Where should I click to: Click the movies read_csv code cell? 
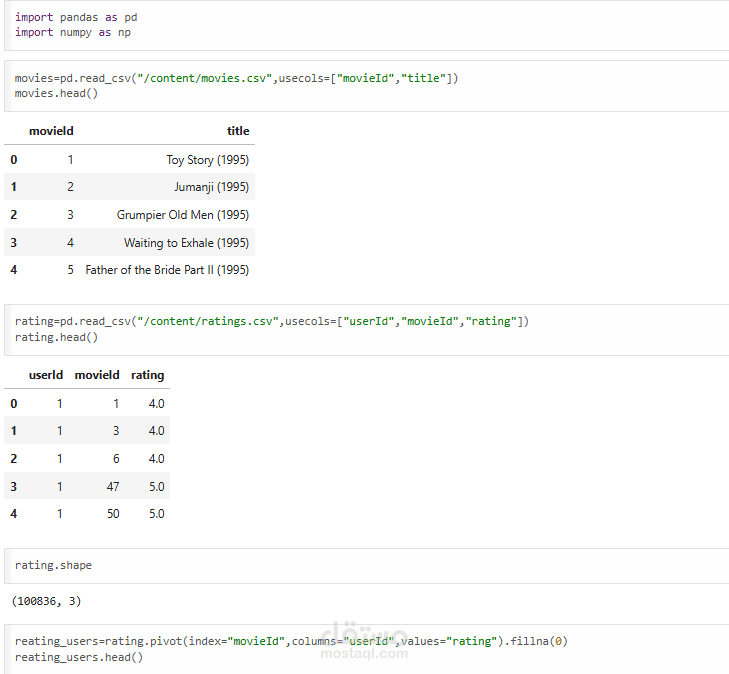tap(367, 86)
